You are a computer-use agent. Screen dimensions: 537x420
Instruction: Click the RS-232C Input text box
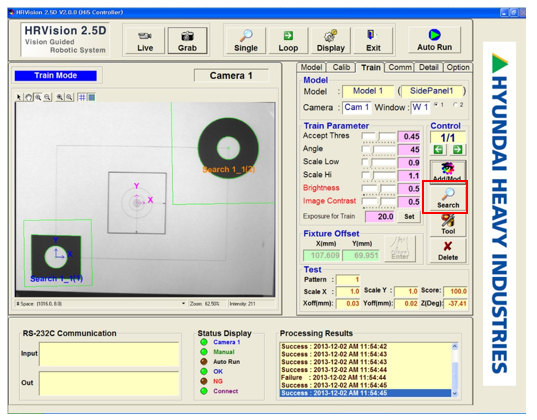click(x=109, y=355)
